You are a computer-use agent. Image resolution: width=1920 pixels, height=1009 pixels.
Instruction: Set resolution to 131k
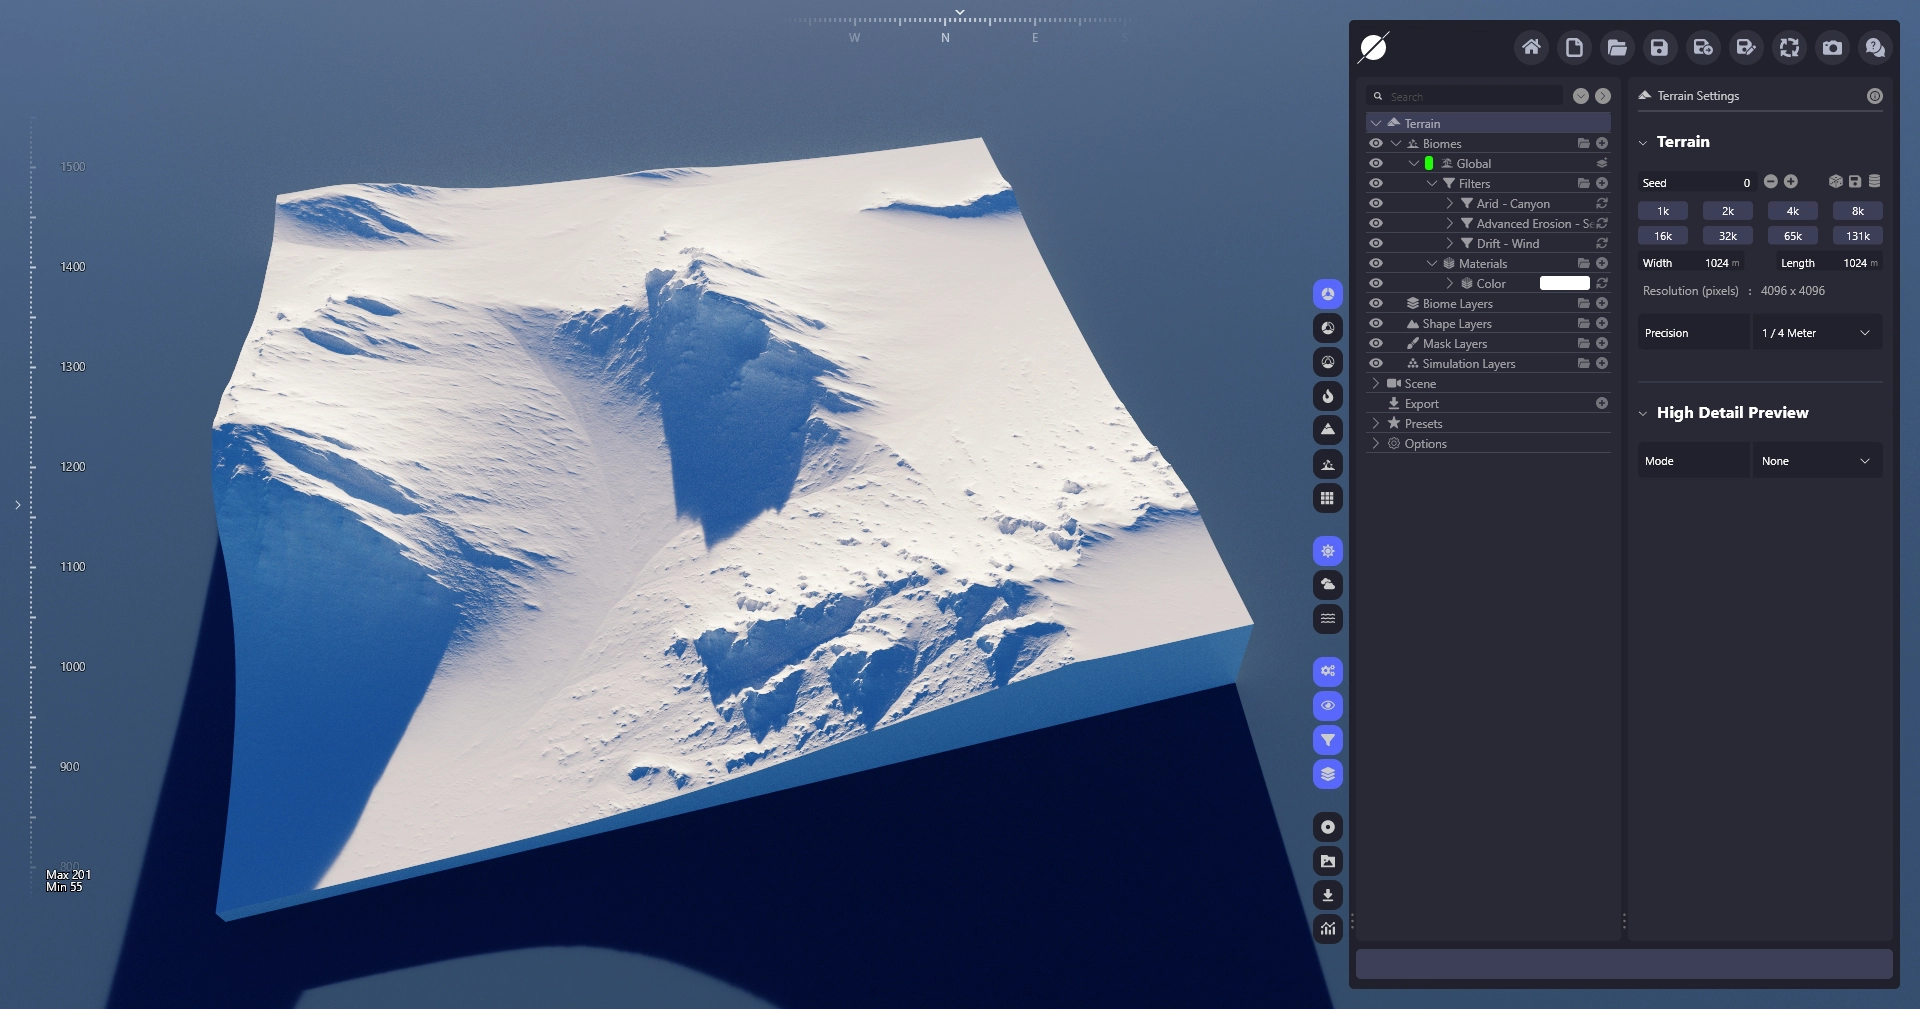point(1858,236)
